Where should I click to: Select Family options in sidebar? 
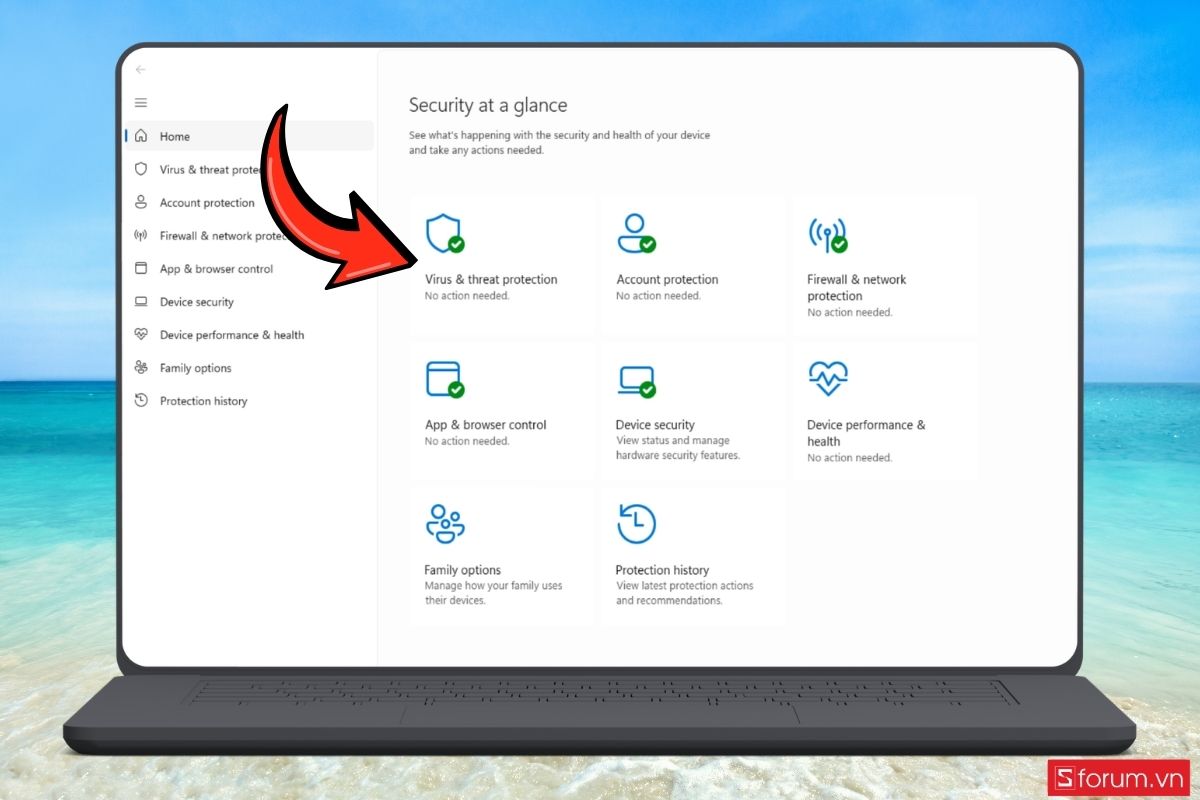pyautogui.click(x=196, y=368)
